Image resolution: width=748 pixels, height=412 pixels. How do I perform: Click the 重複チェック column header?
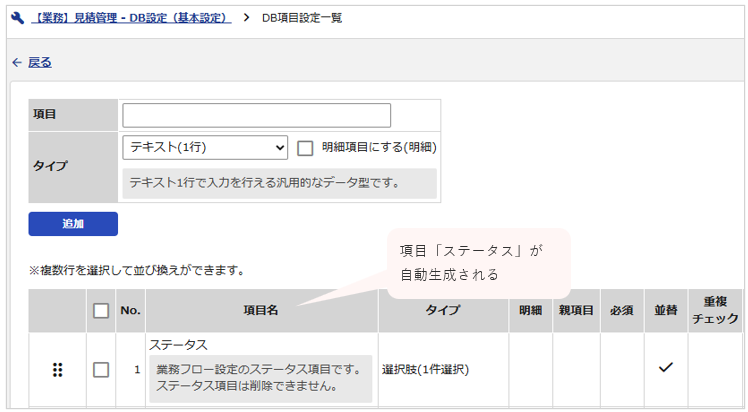tap(715, 310)
